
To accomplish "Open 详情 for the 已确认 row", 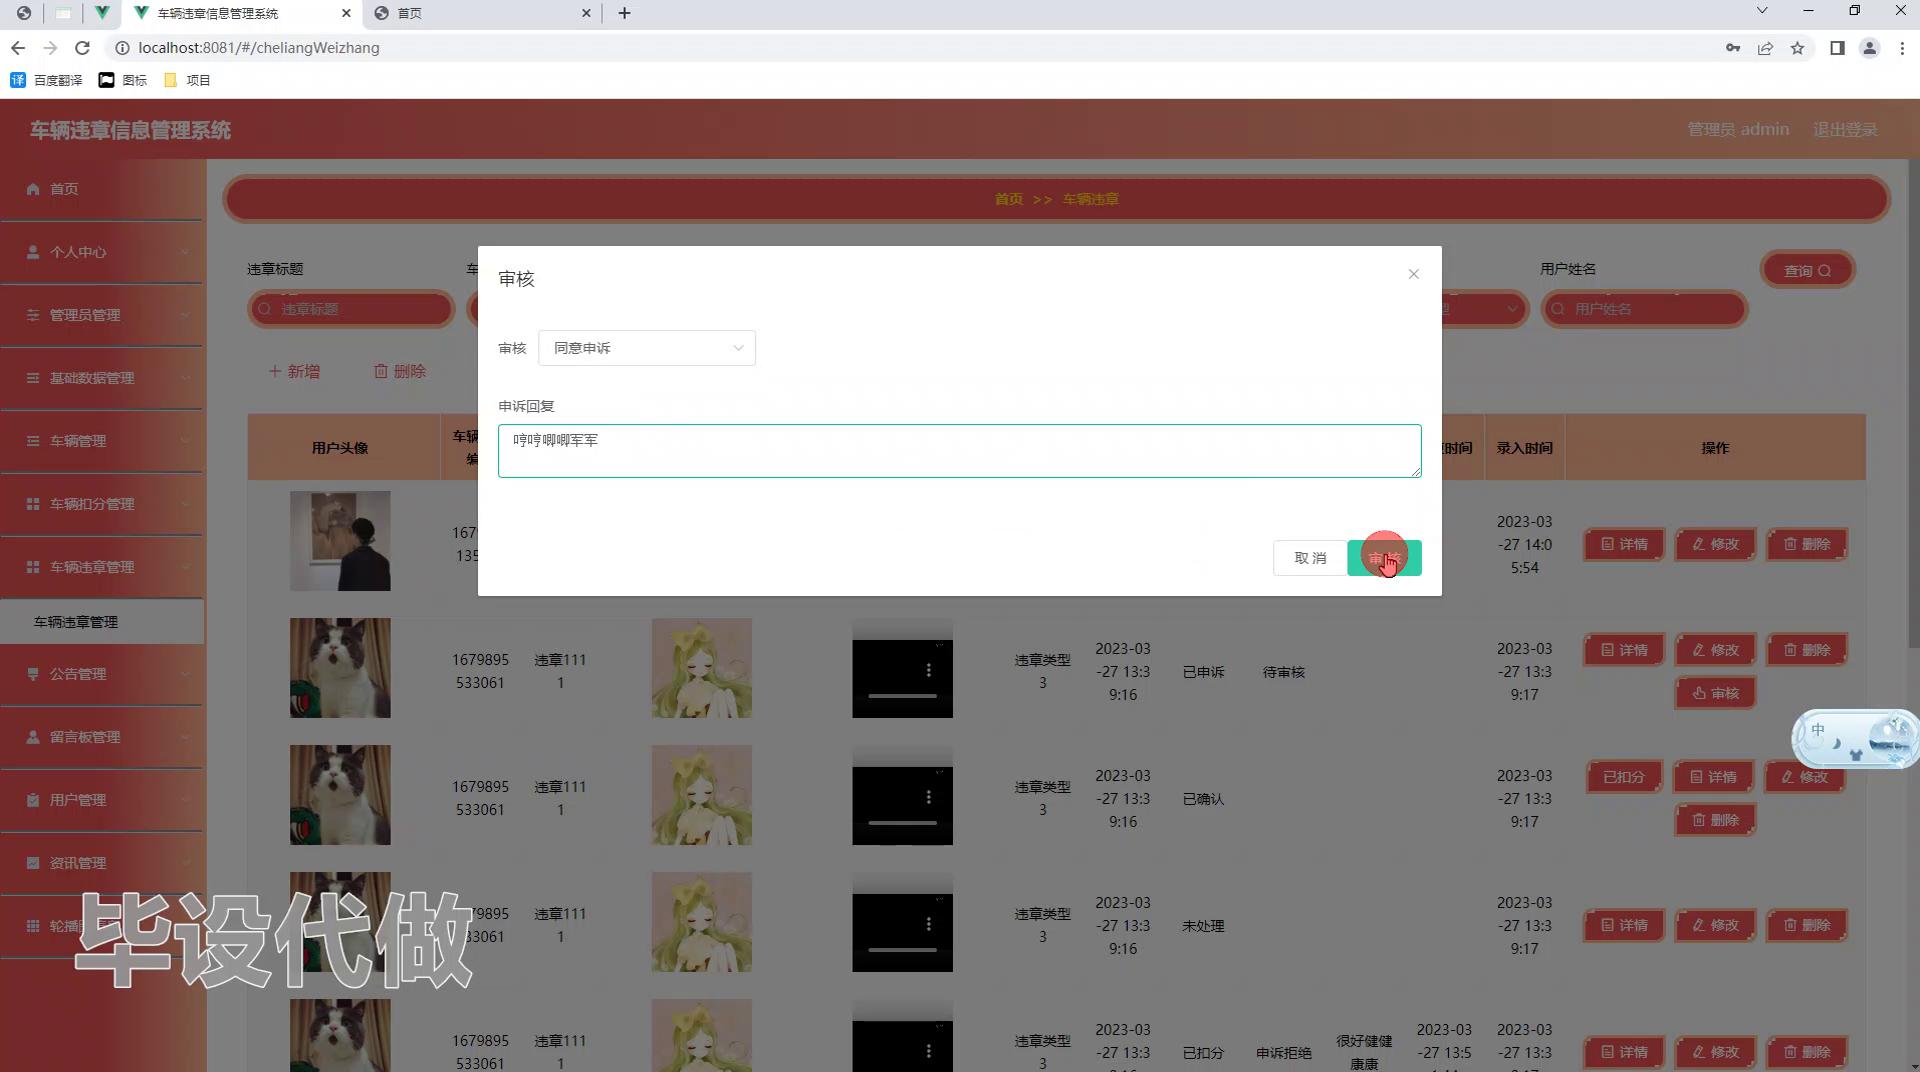I will click(1713, 777).
